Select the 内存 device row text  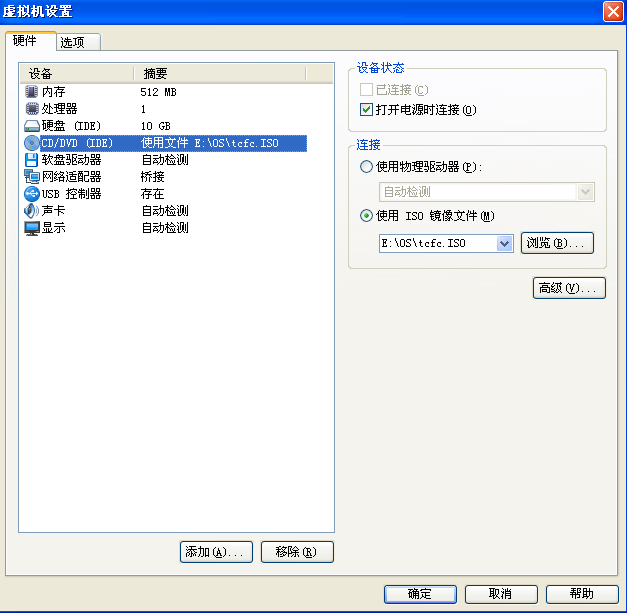pos(54,92)
